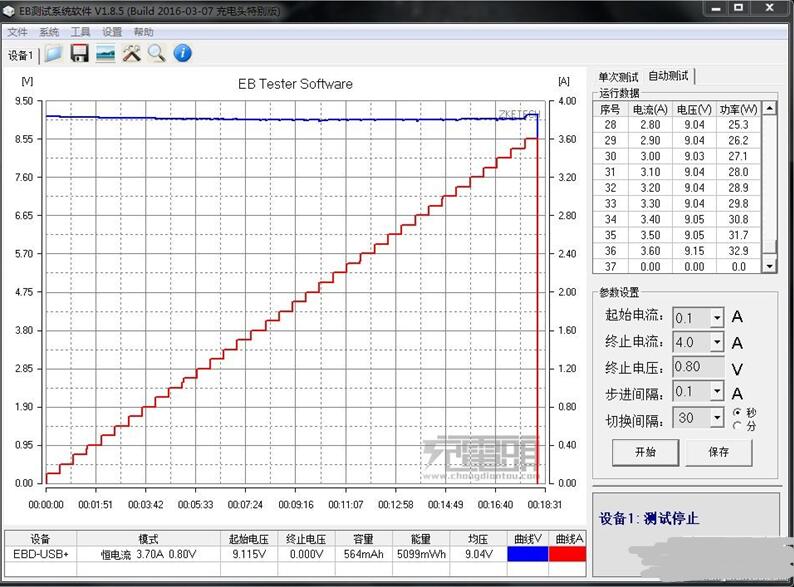Click the open folder toolbar icon
Image resolution: width=794 pixels, height=587 pixels.
(x=53, y=54)
